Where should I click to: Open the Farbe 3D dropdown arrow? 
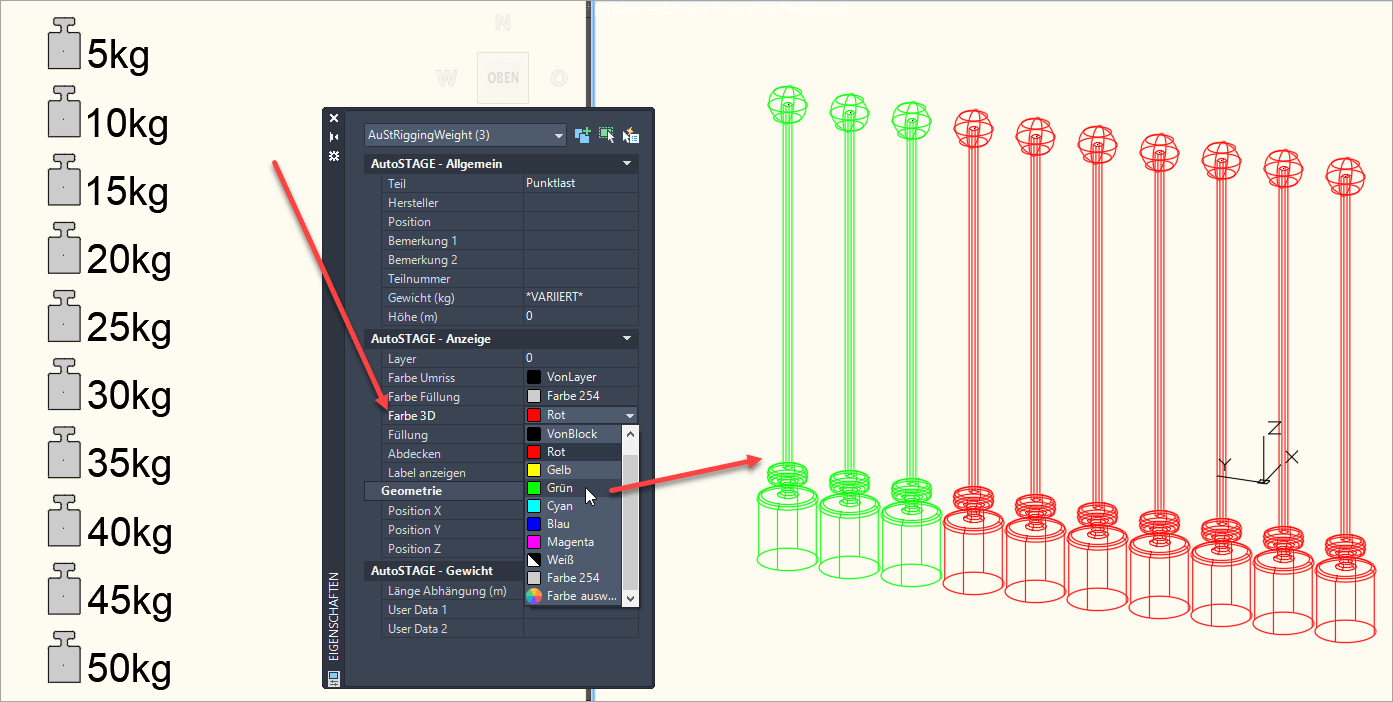tap(629, 415)
